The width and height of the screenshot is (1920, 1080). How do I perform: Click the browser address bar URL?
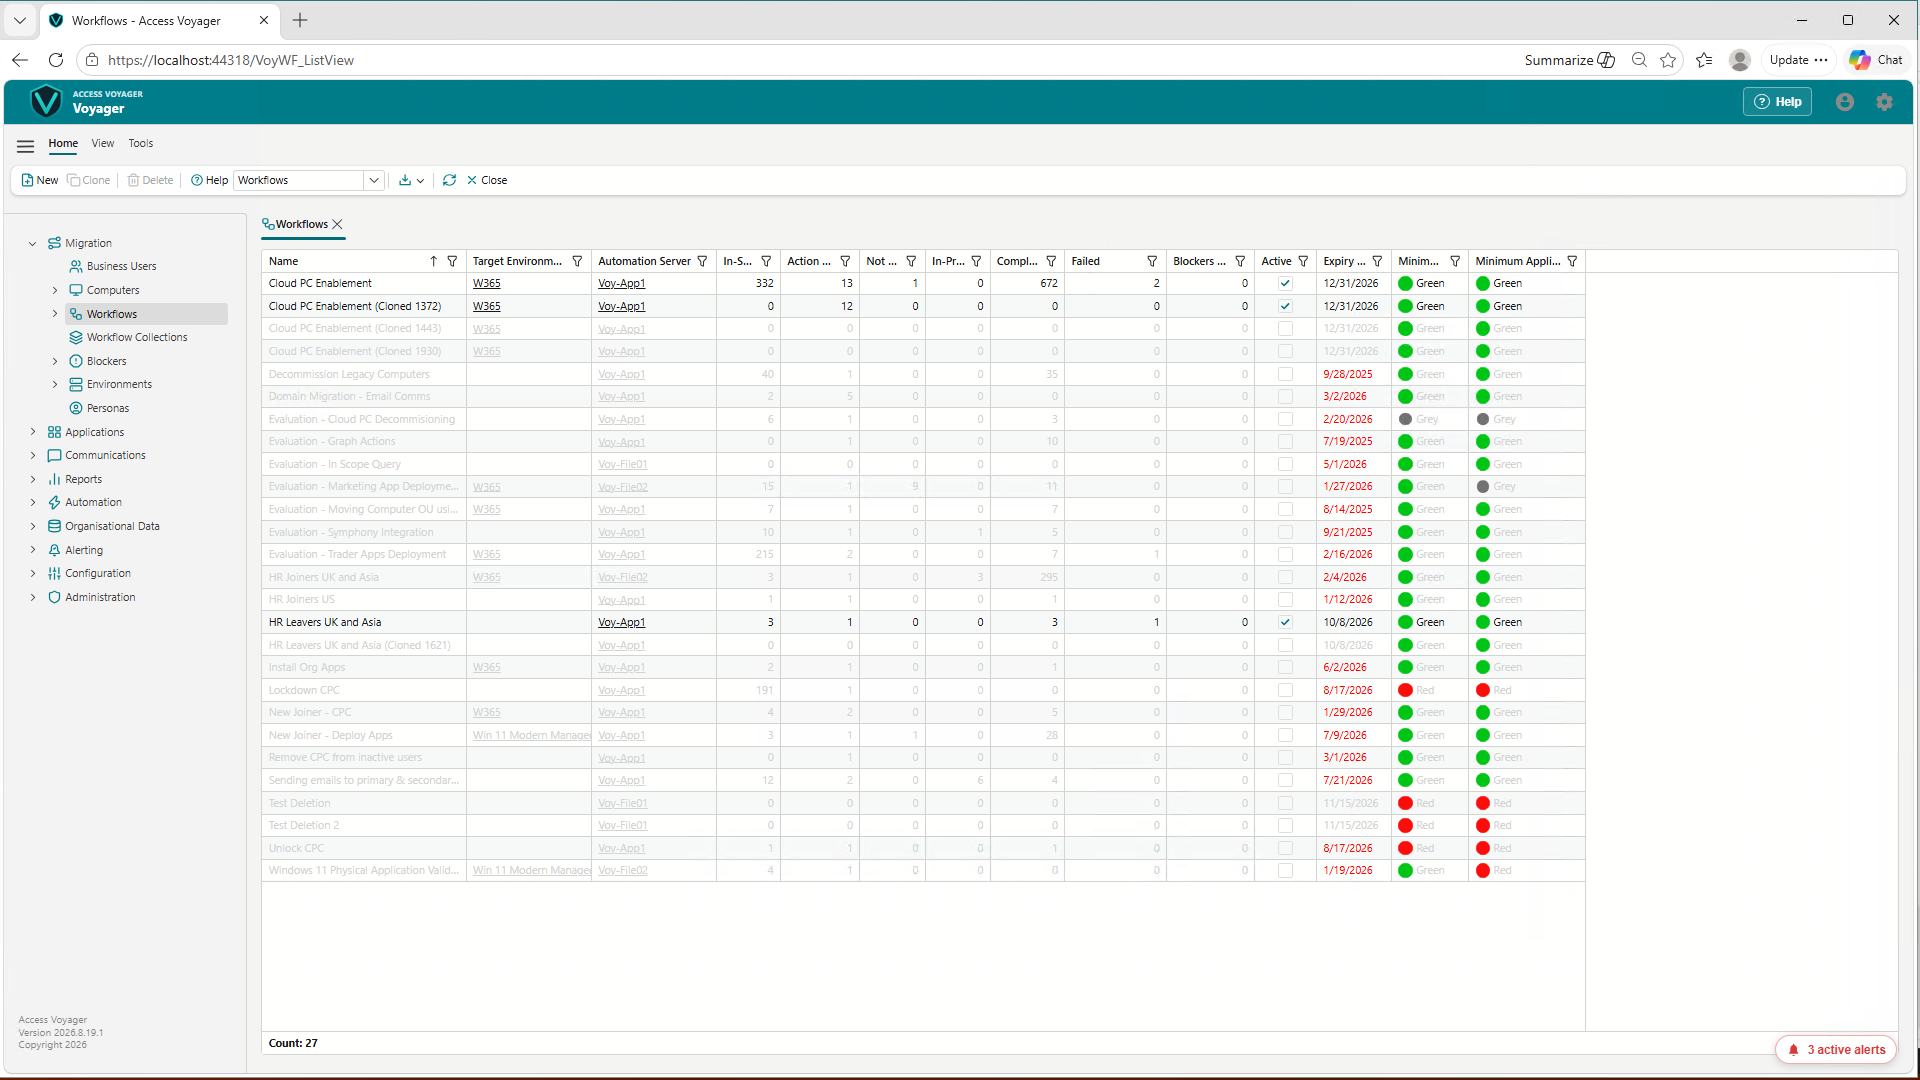pyautogui.click(x=231, y=60)
